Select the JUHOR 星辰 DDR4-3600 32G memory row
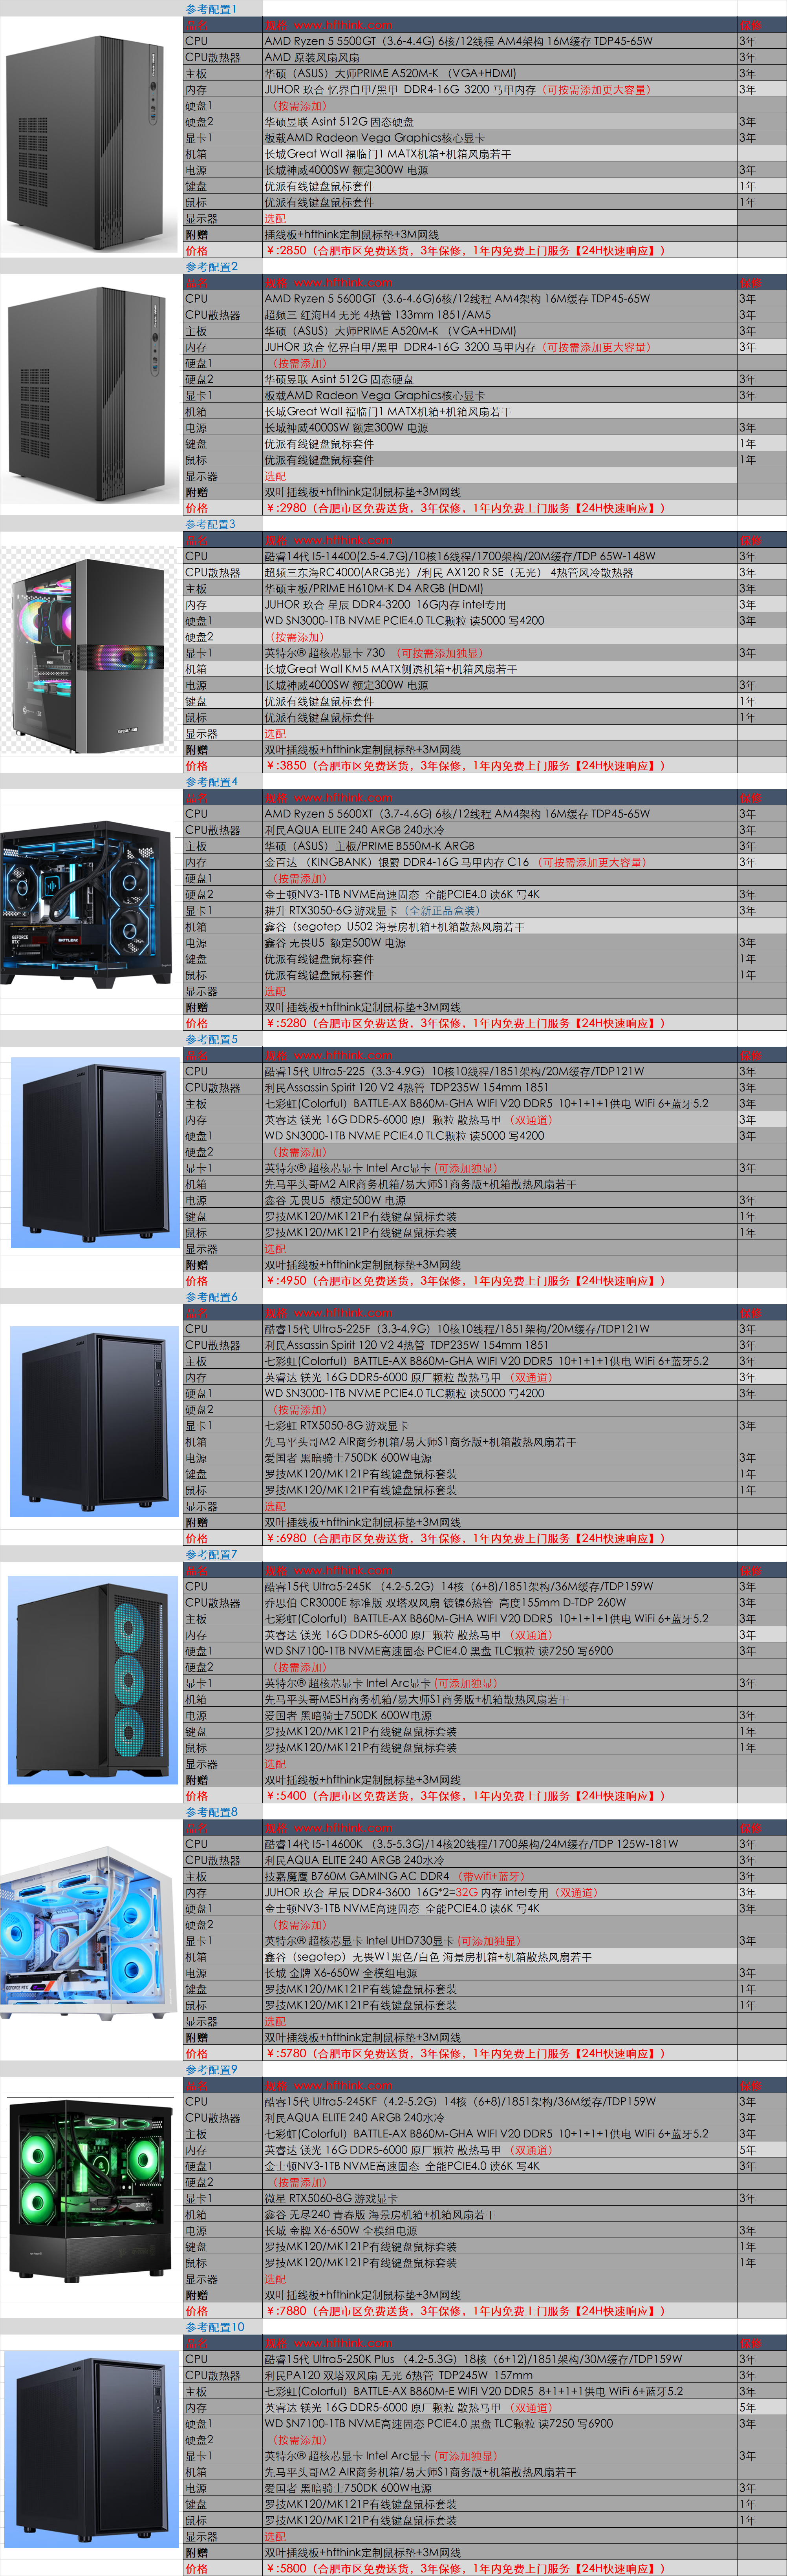787x2576 pixels. 485,1892
